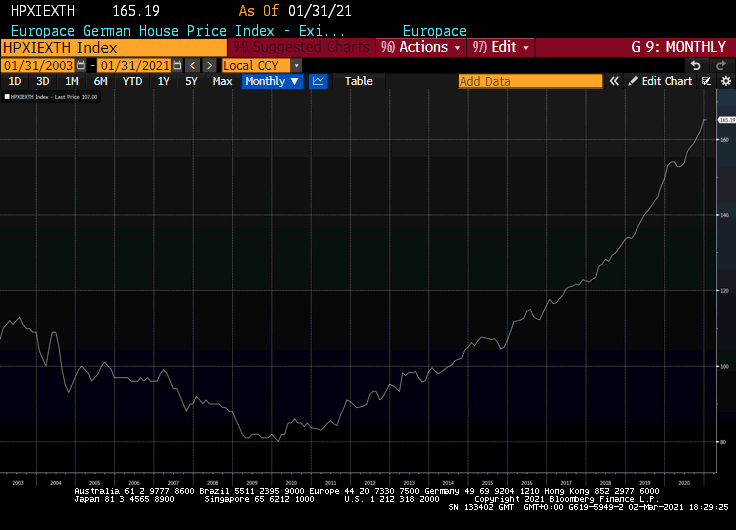Image resolution: width=736 pixels, height=530 pixels.
Task: Expand the Monthly periodicity dropdown
Action: [x=272, y=81]
